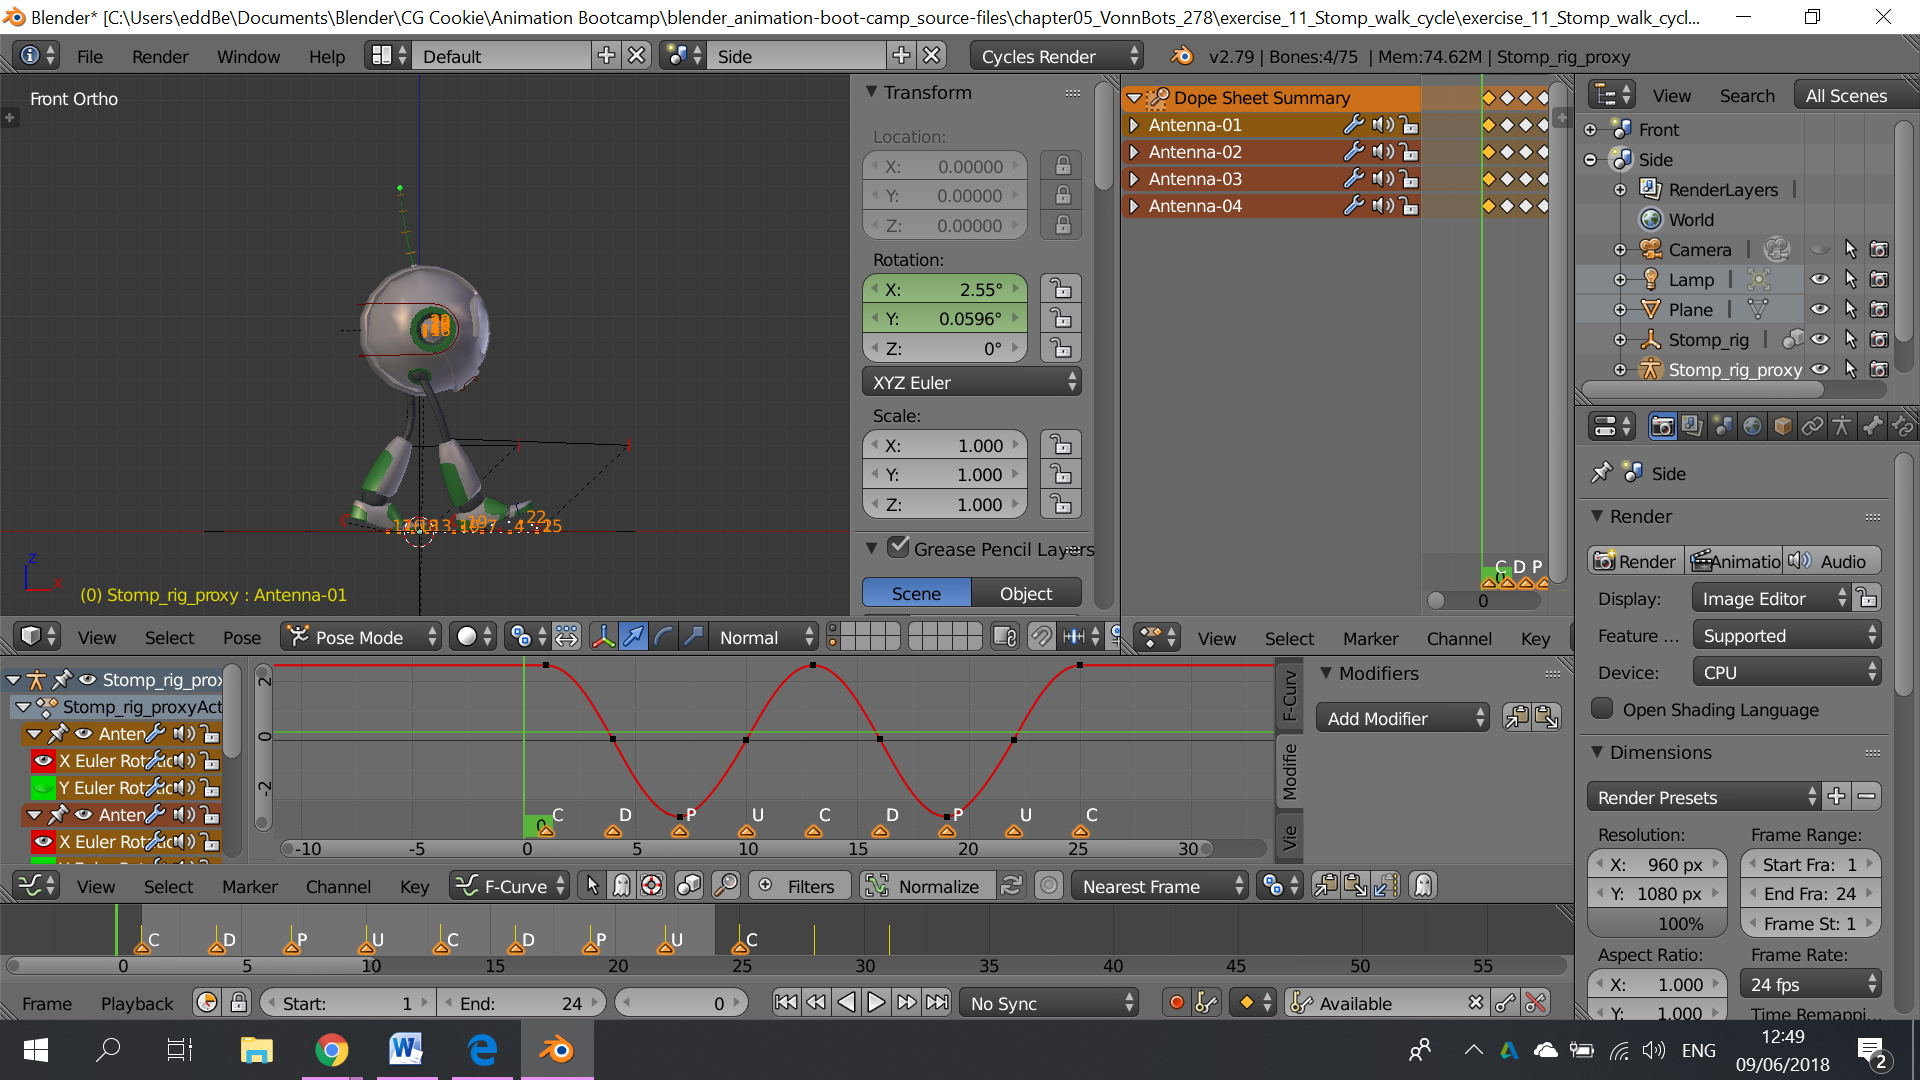
Task: Click the Add Modifier button
Action: [x=1403, y=717]
